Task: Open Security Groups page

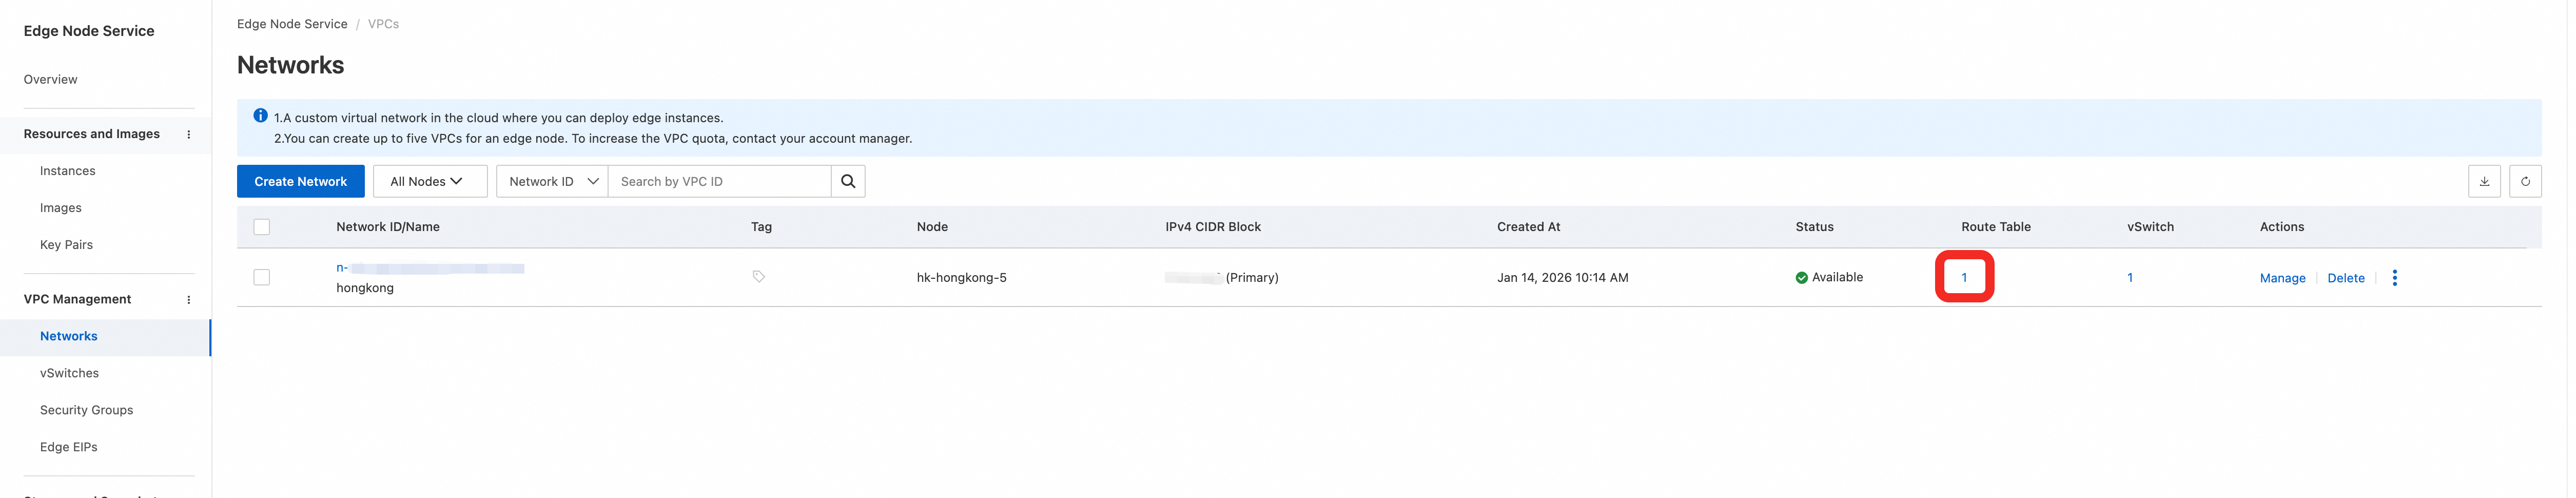Action: tap(86, 410)
